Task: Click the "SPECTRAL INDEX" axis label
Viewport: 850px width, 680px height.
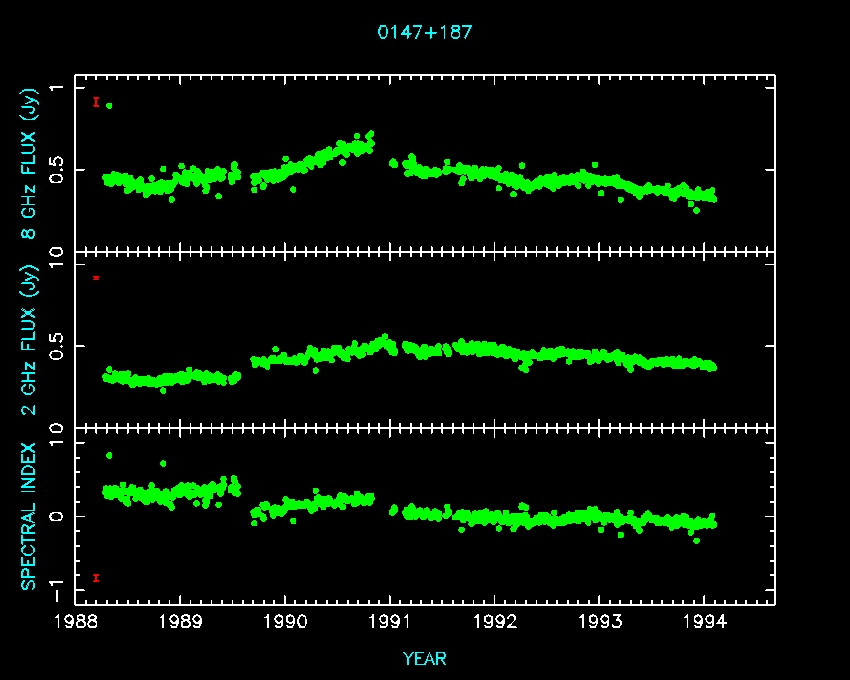Action: [x=29, y=516]
